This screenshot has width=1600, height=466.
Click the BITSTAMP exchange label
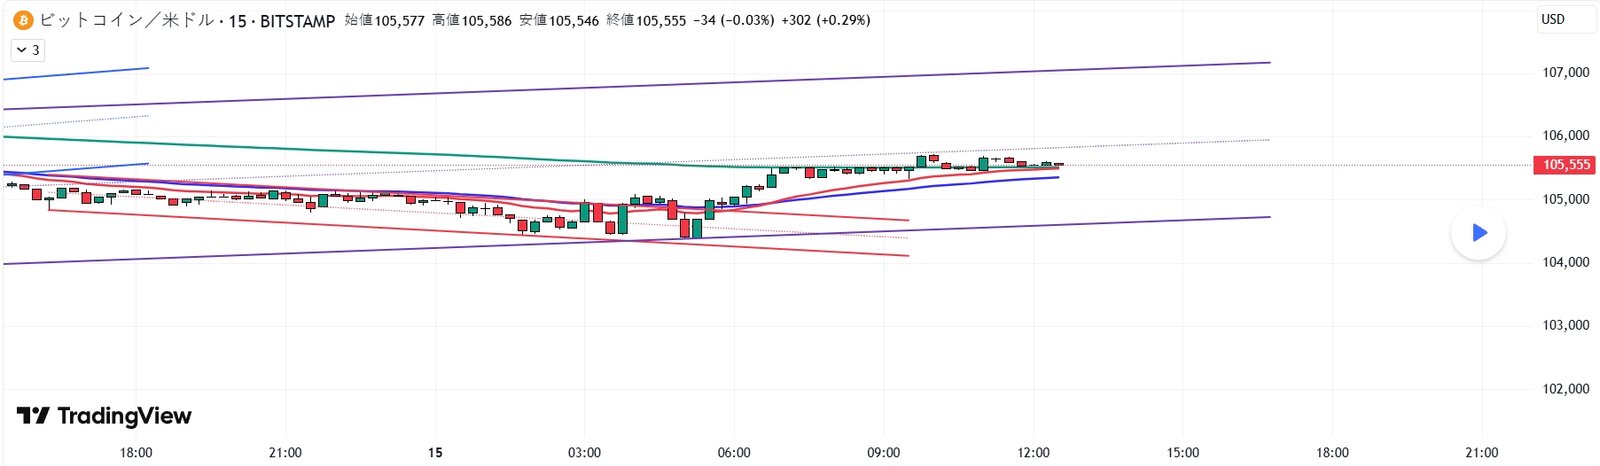pyautogui.click(x=297, y=21)
